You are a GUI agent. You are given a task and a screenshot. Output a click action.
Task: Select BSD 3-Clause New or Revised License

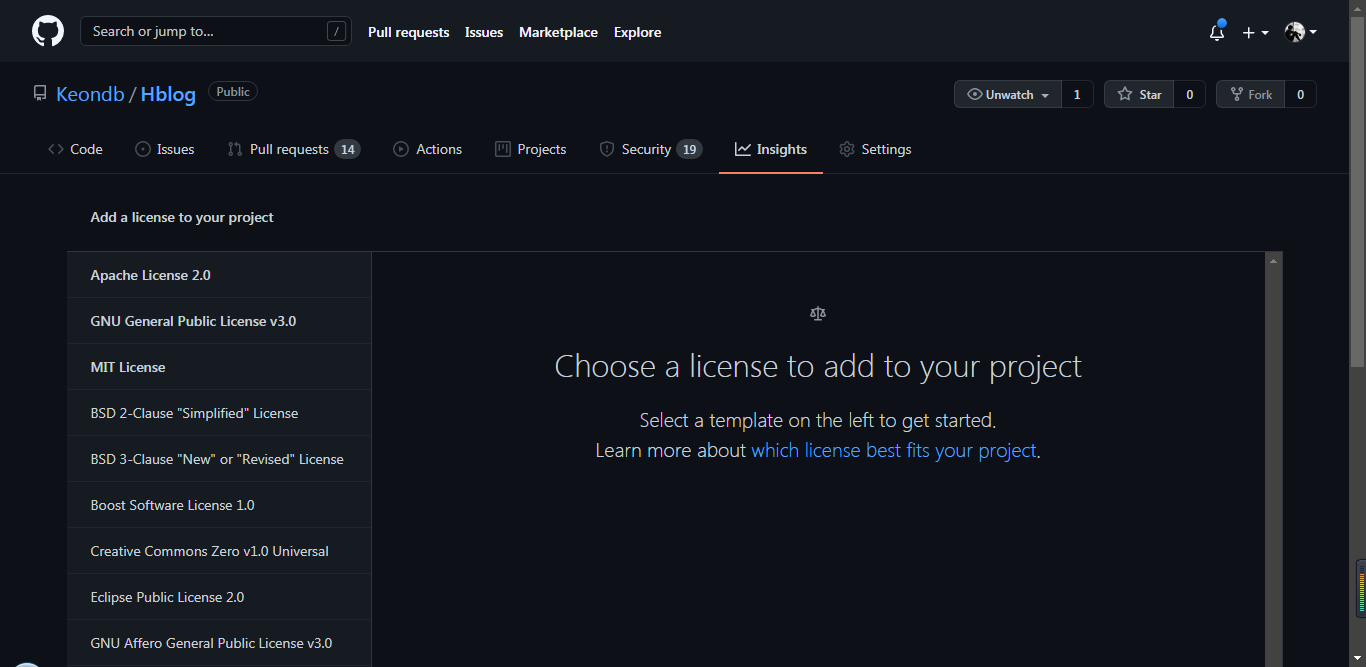tap(219, 459)
